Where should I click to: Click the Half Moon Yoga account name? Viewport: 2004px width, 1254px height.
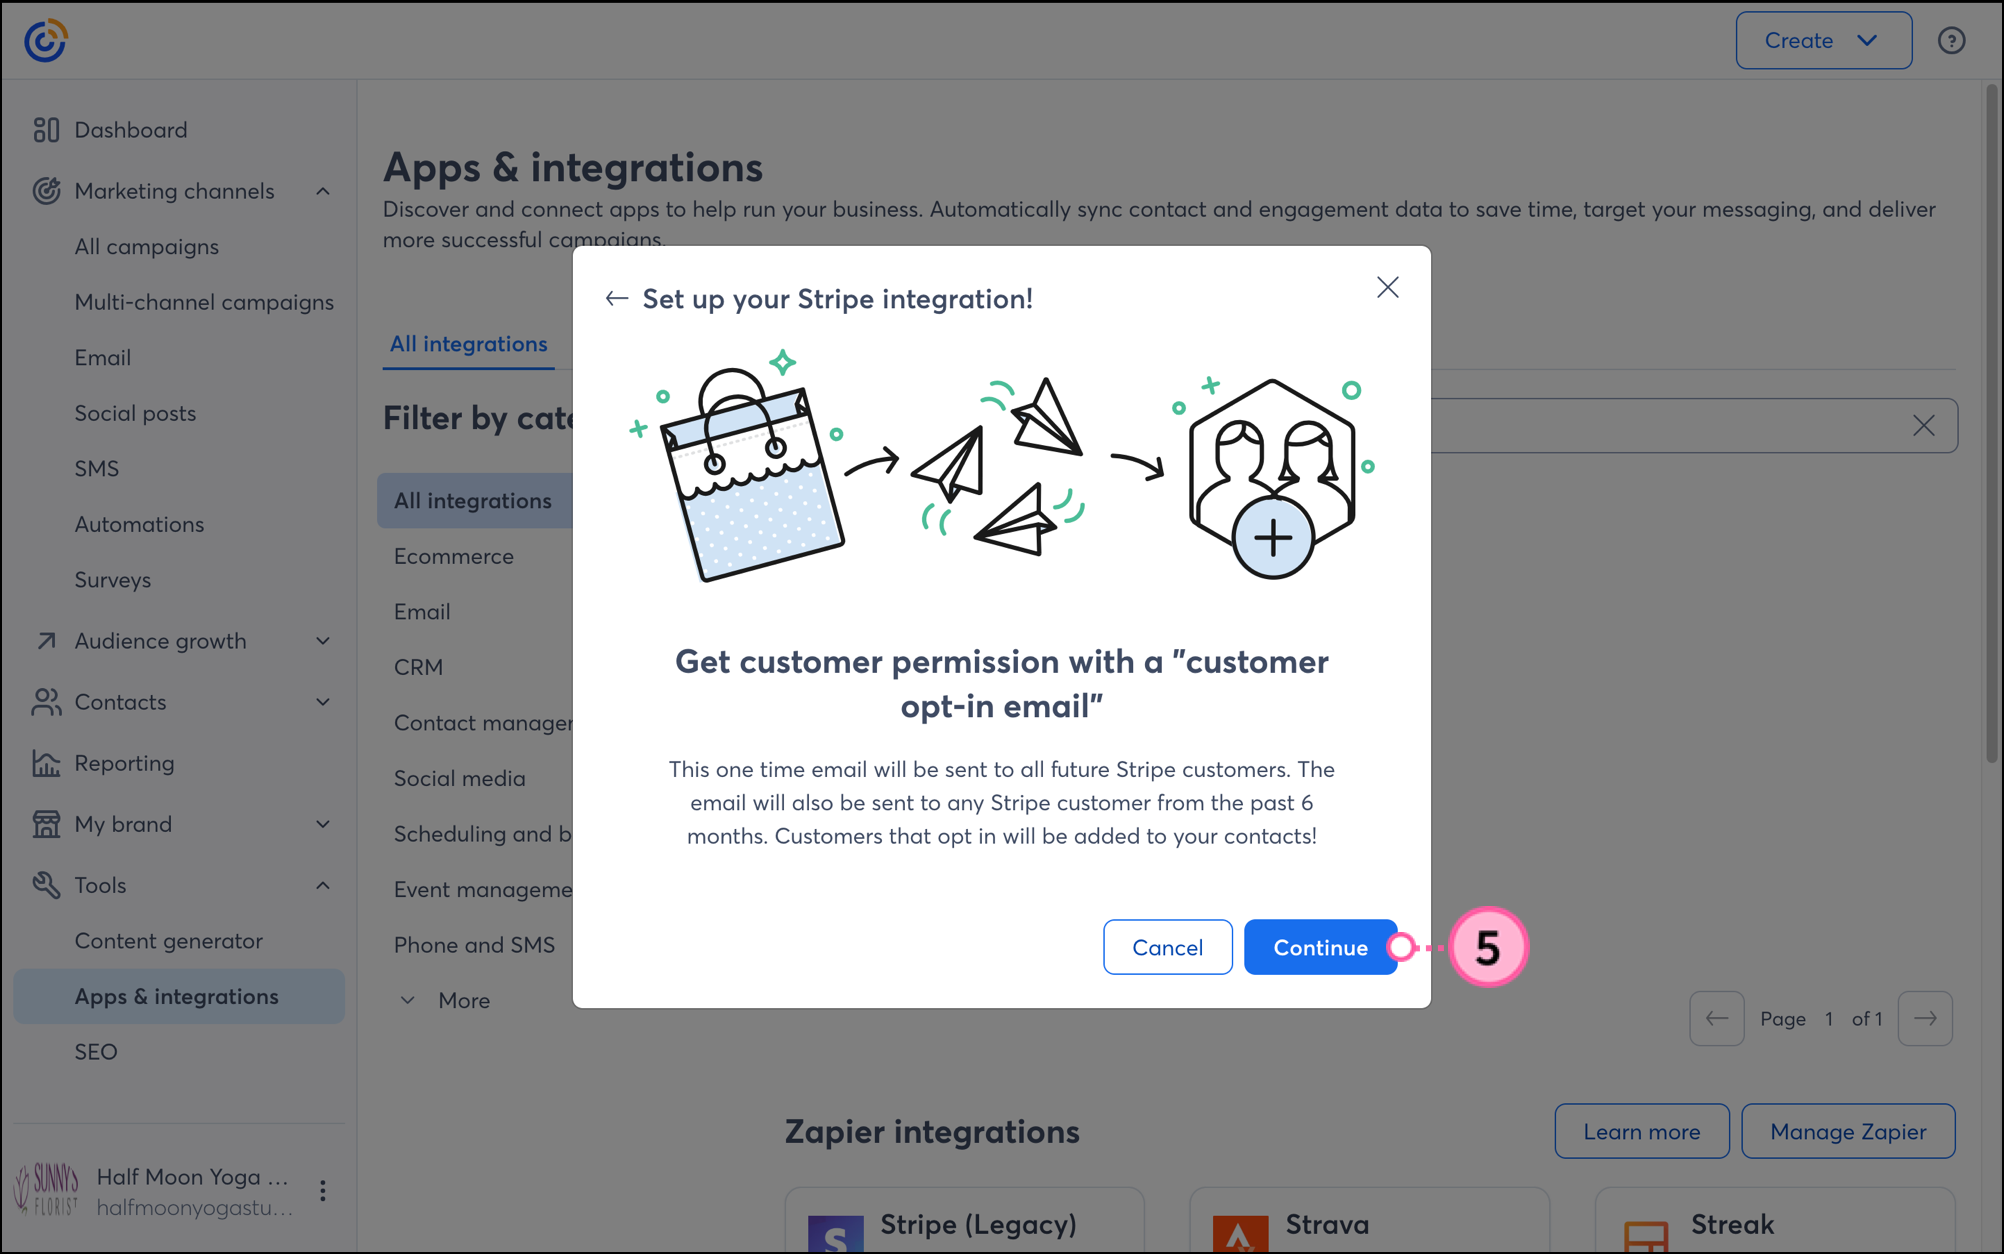coord(192,1177)
